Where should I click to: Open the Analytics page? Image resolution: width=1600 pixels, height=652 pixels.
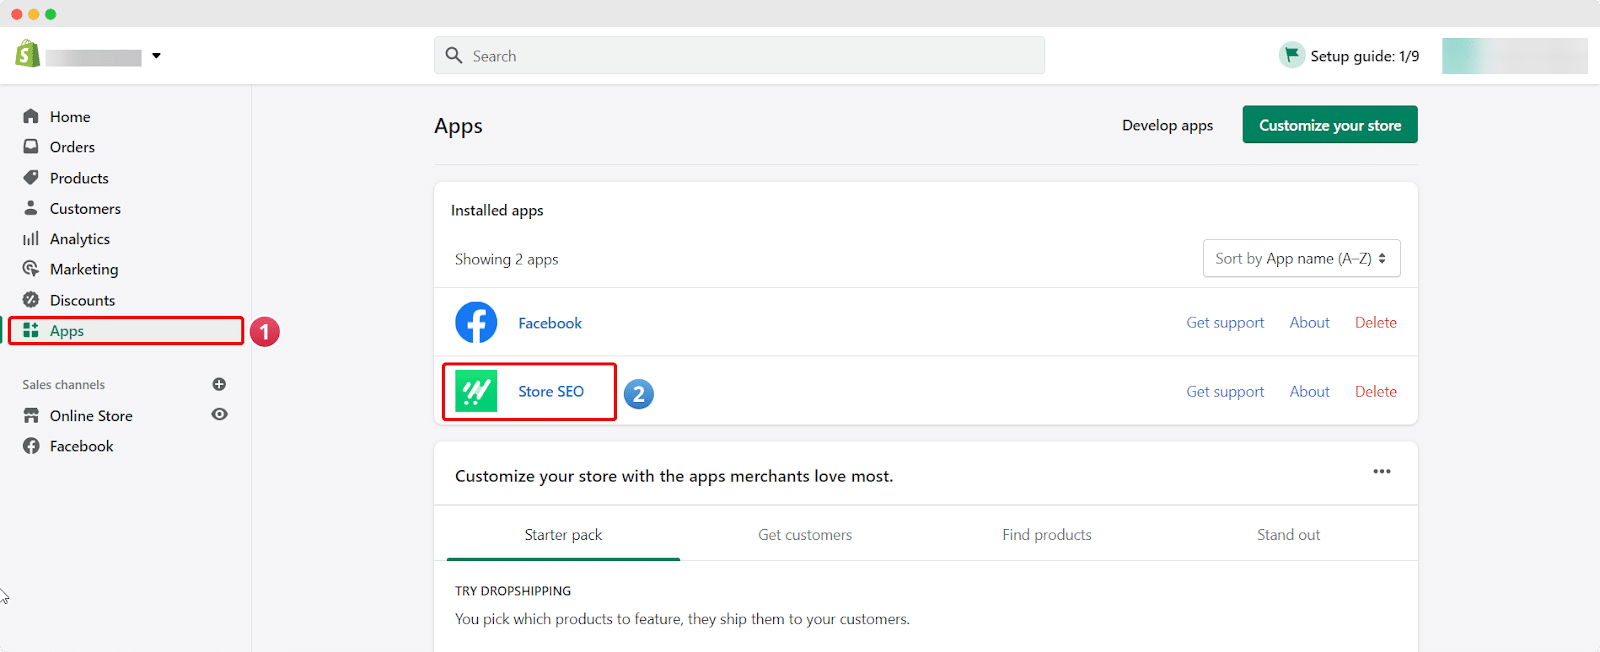80,239
